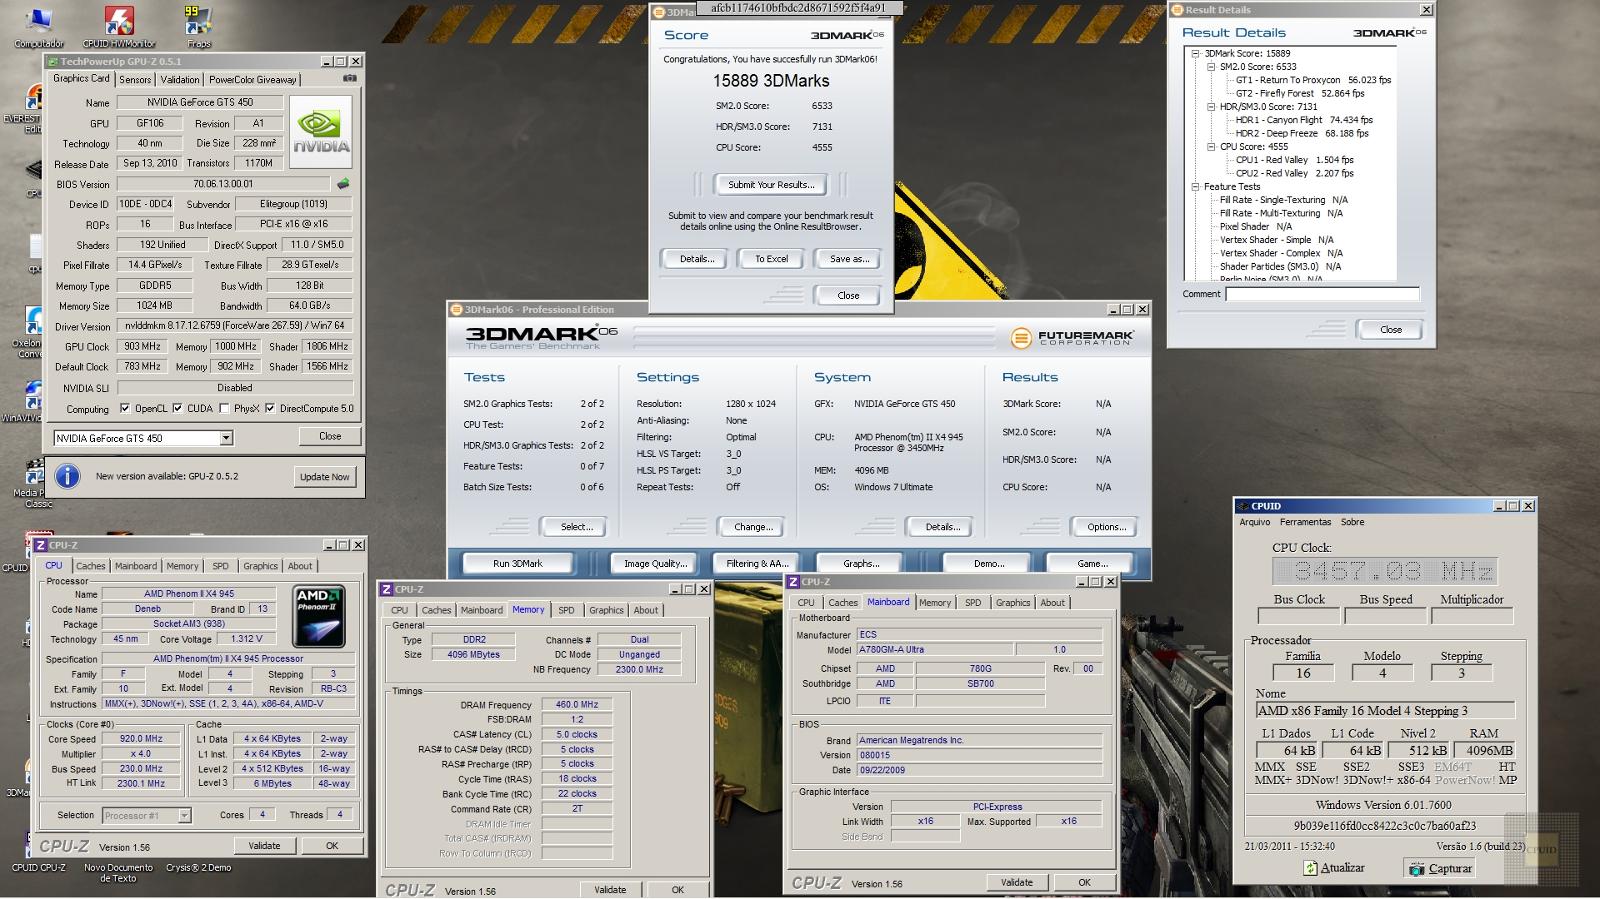This screenshot has width=1600, height=899.
Task: Collapse the HDR/SM3.0 Score tree node
Action: 1210,107
